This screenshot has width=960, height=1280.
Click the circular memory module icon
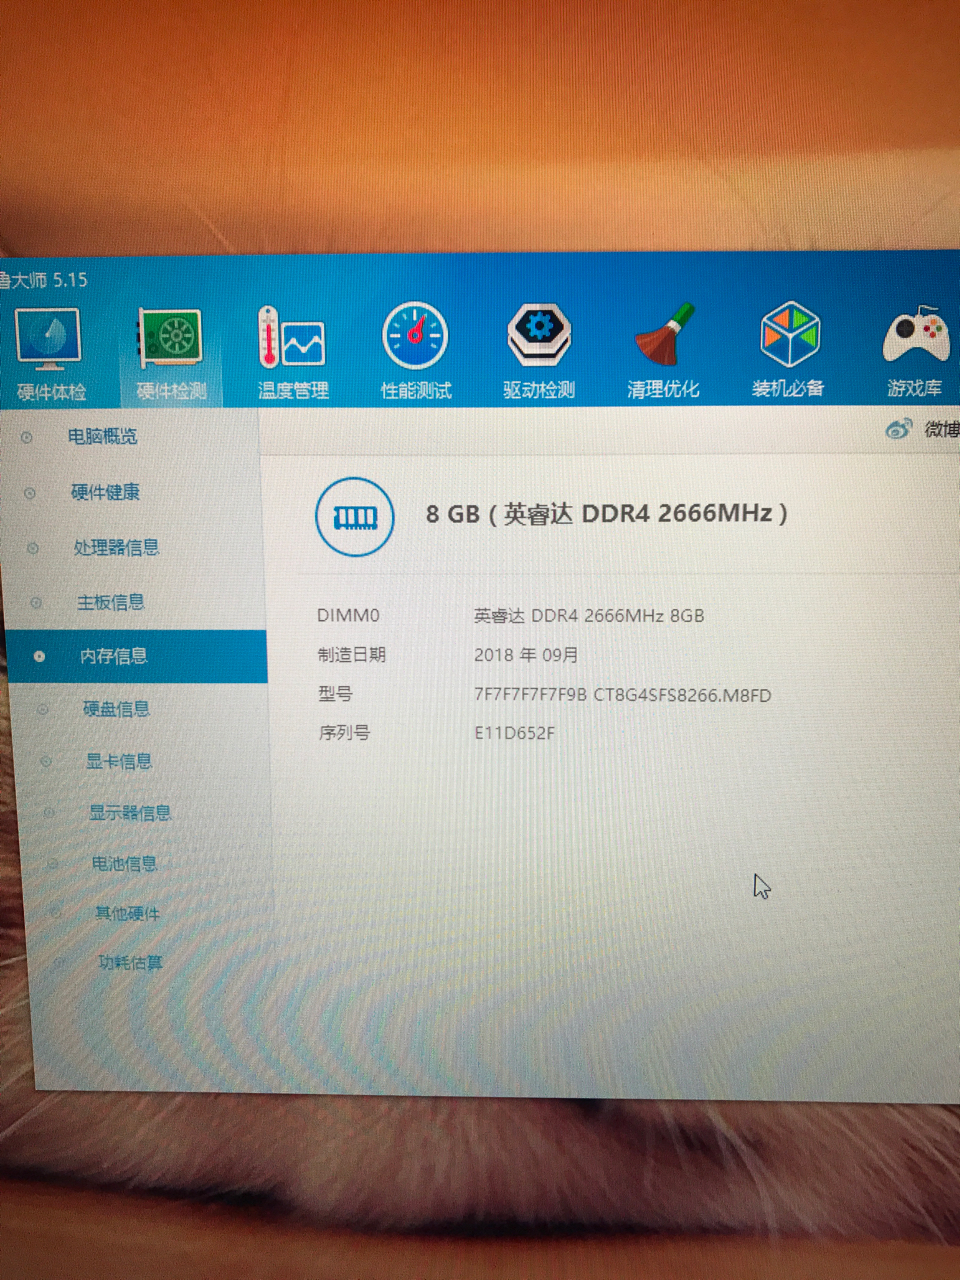(354, 517)
